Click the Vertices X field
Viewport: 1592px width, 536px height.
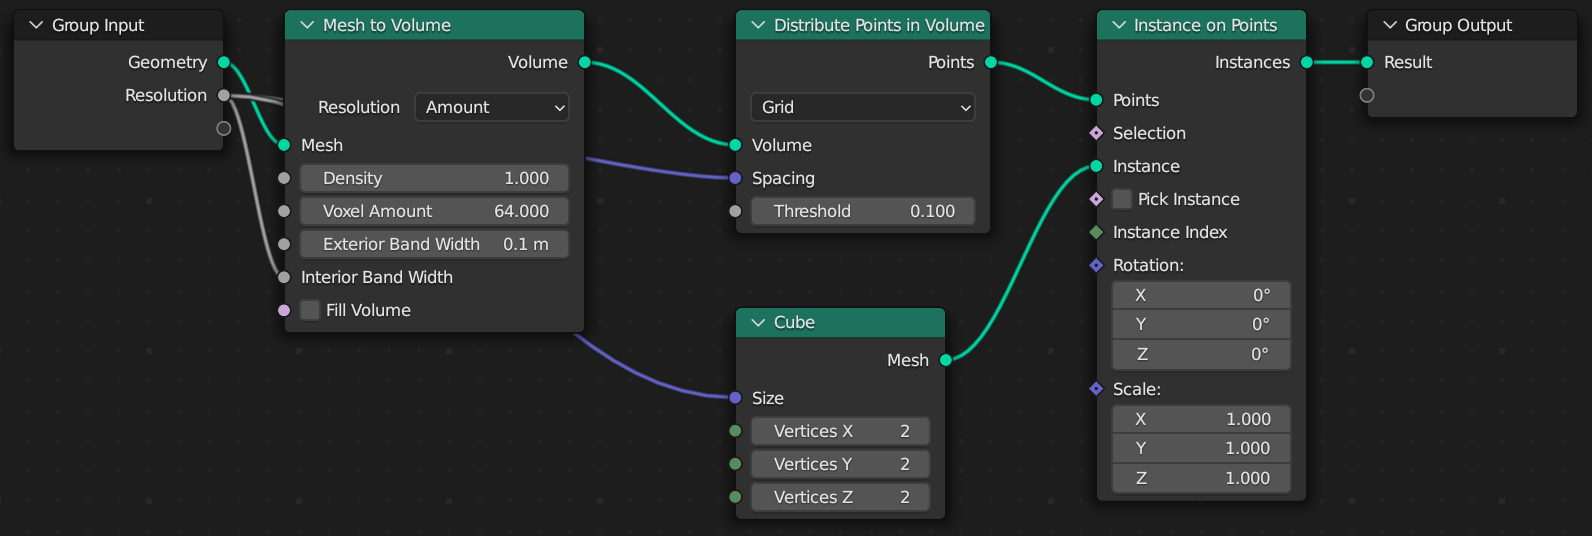point(840,431)
